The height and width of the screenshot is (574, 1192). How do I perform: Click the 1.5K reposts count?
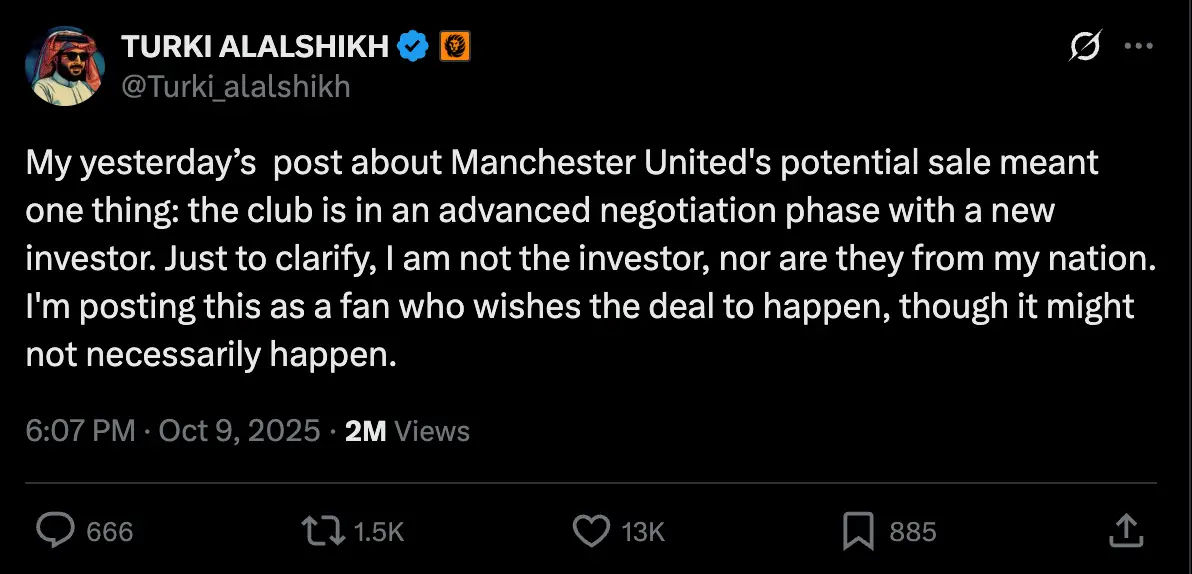(379, 531)
